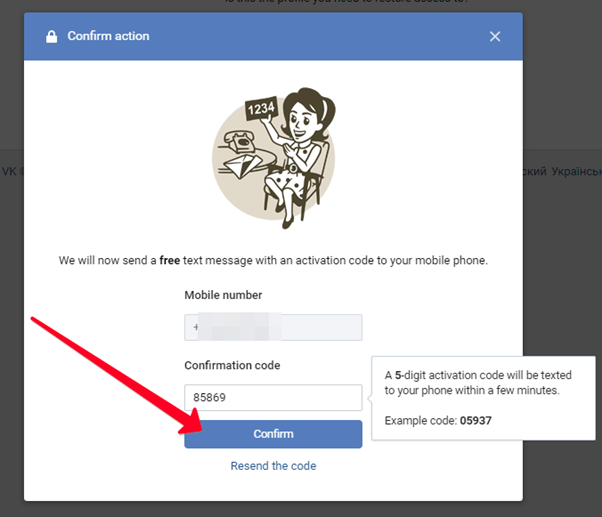Click the blurred Mobile number field
The width and height of the screenshot is (602, 517).
click(x=273, y=327)
